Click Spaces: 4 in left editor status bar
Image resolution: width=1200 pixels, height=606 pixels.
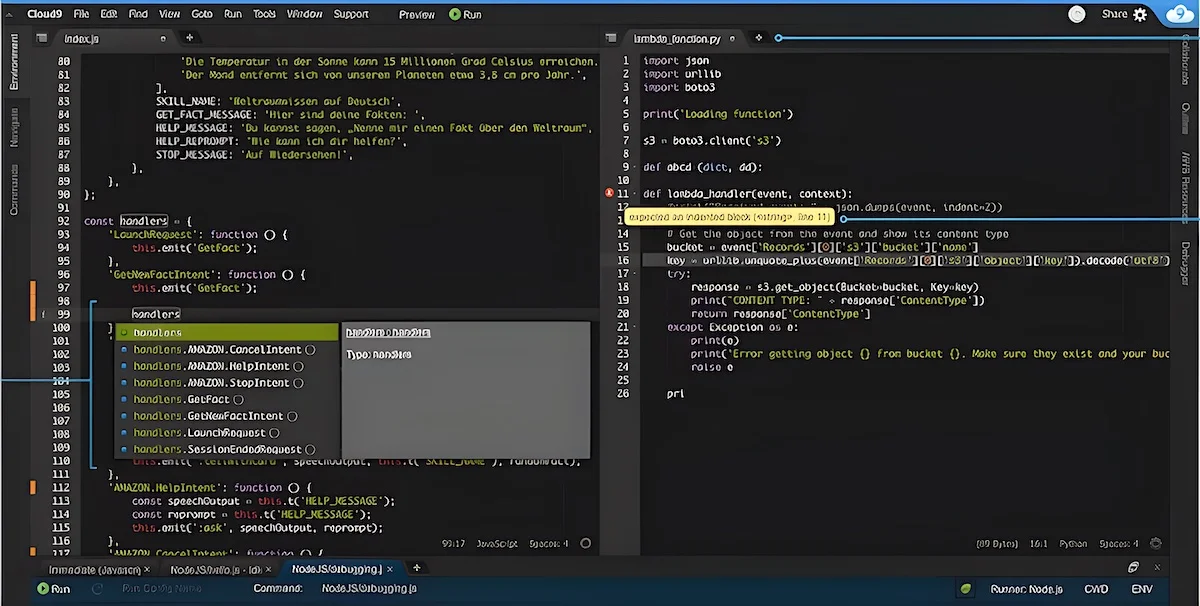click(548, 544)
